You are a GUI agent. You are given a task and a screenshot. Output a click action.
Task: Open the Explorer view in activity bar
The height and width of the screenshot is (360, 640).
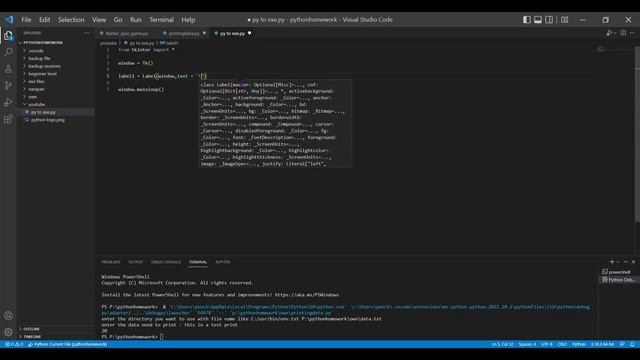click(8, 36)
